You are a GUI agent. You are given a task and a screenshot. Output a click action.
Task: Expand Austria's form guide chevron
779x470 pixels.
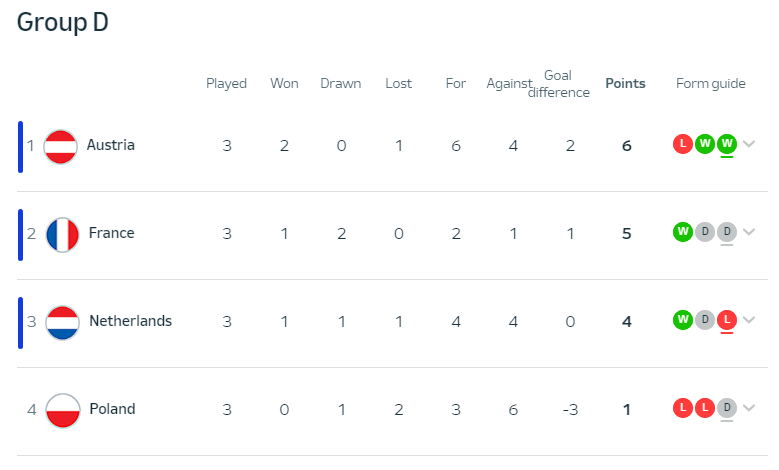[x=749, y=144]
